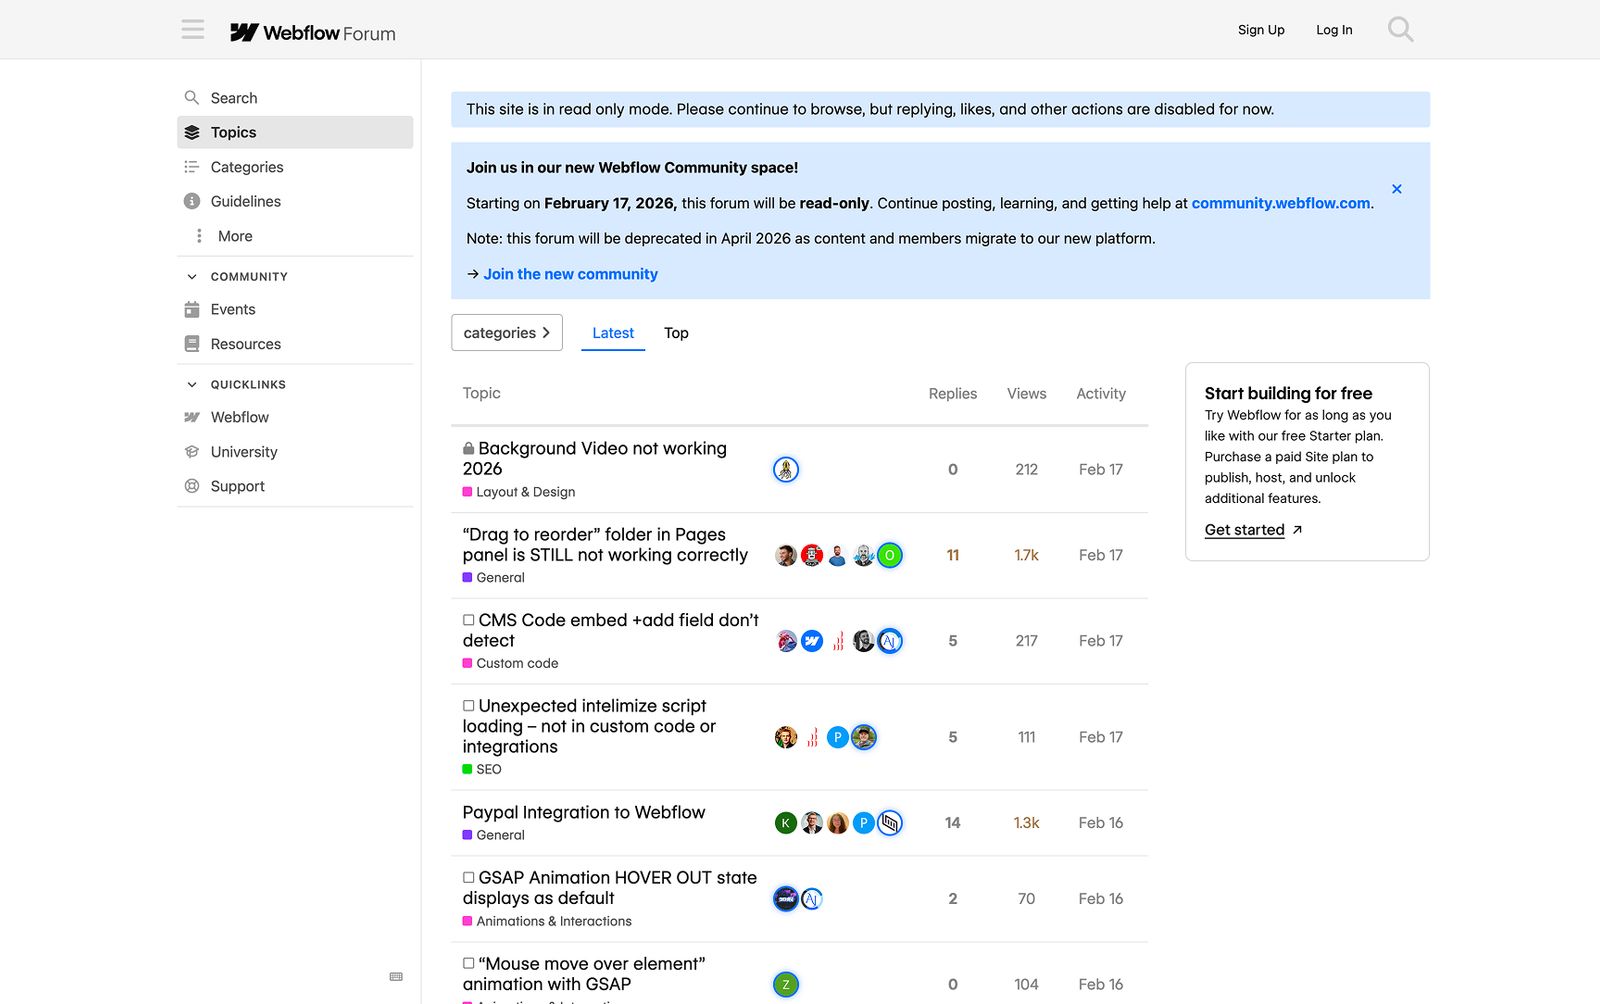Open Background Video not working 2026 topic
The width and height of the screenshot is (1600, 1004).
coord(595,459)
